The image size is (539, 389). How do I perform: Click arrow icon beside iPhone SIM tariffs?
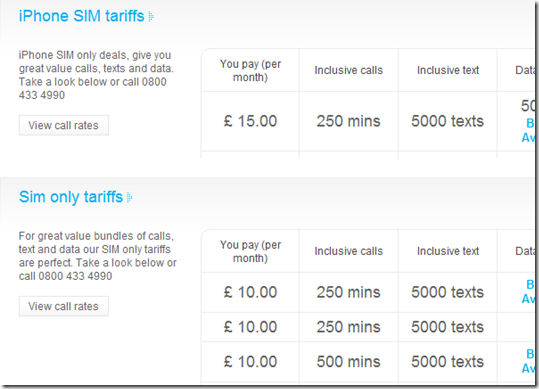(151, 16)
